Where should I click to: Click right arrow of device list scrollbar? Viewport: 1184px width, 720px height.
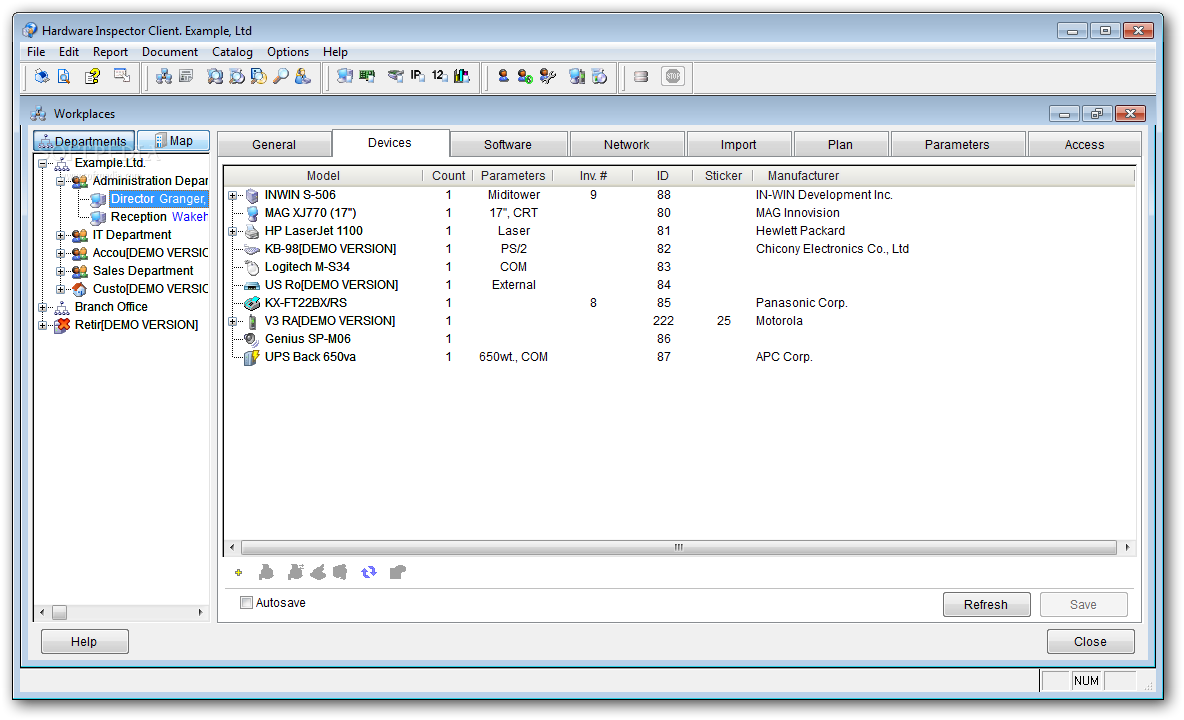1127,547
